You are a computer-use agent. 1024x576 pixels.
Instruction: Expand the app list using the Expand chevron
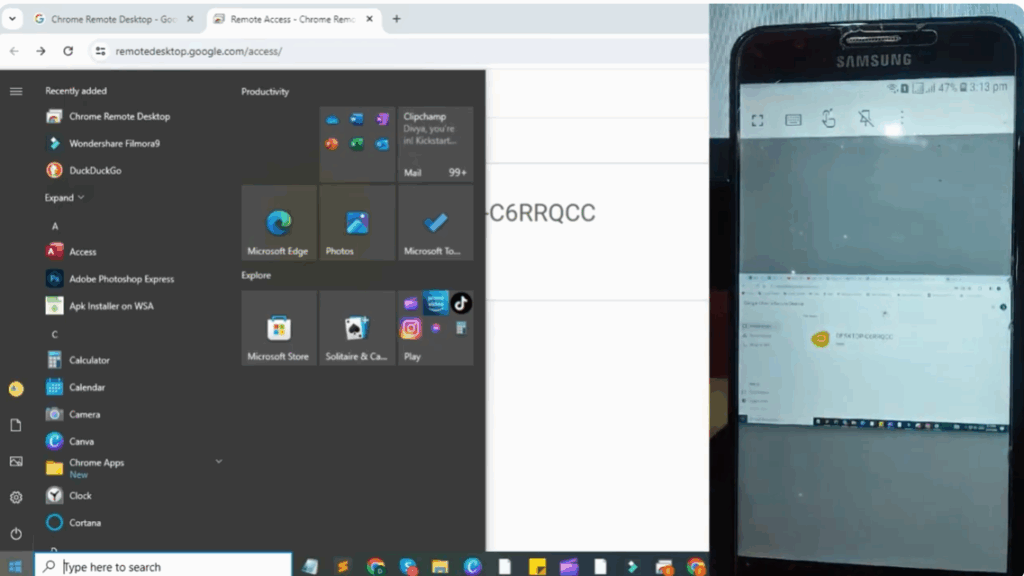click(64, 197)
